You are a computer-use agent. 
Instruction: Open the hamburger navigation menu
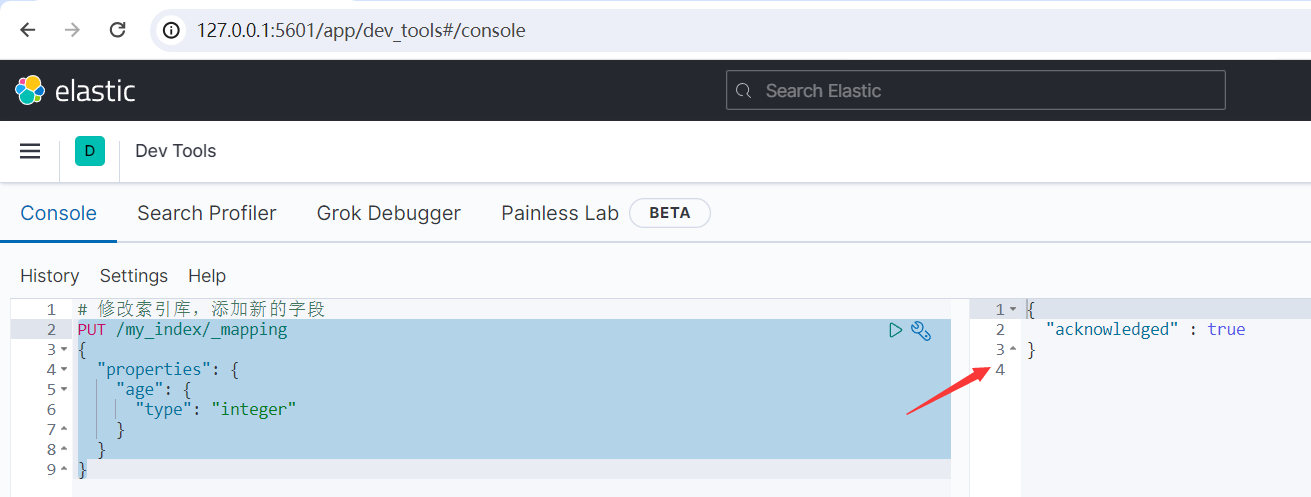(30, 151)
